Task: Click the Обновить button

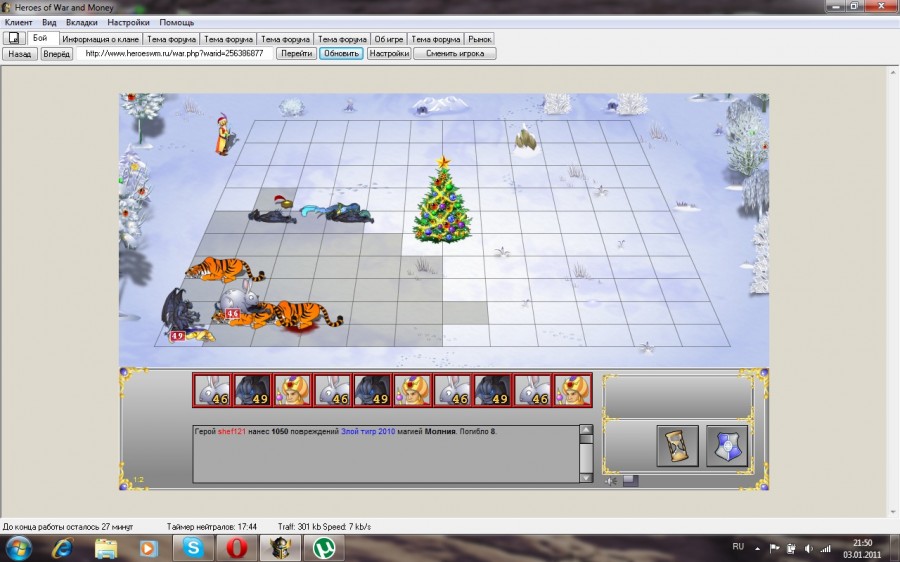Action: click(x=341, y=53)
